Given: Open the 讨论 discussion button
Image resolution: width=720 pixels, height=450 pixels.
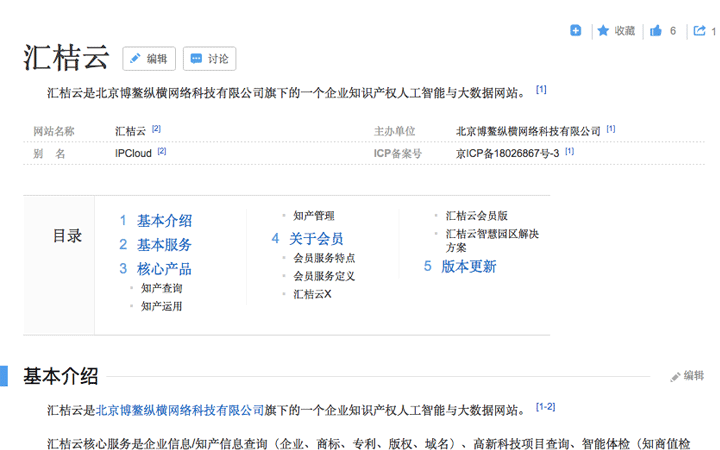Looking at the screenshot, I should pos(209,59).
